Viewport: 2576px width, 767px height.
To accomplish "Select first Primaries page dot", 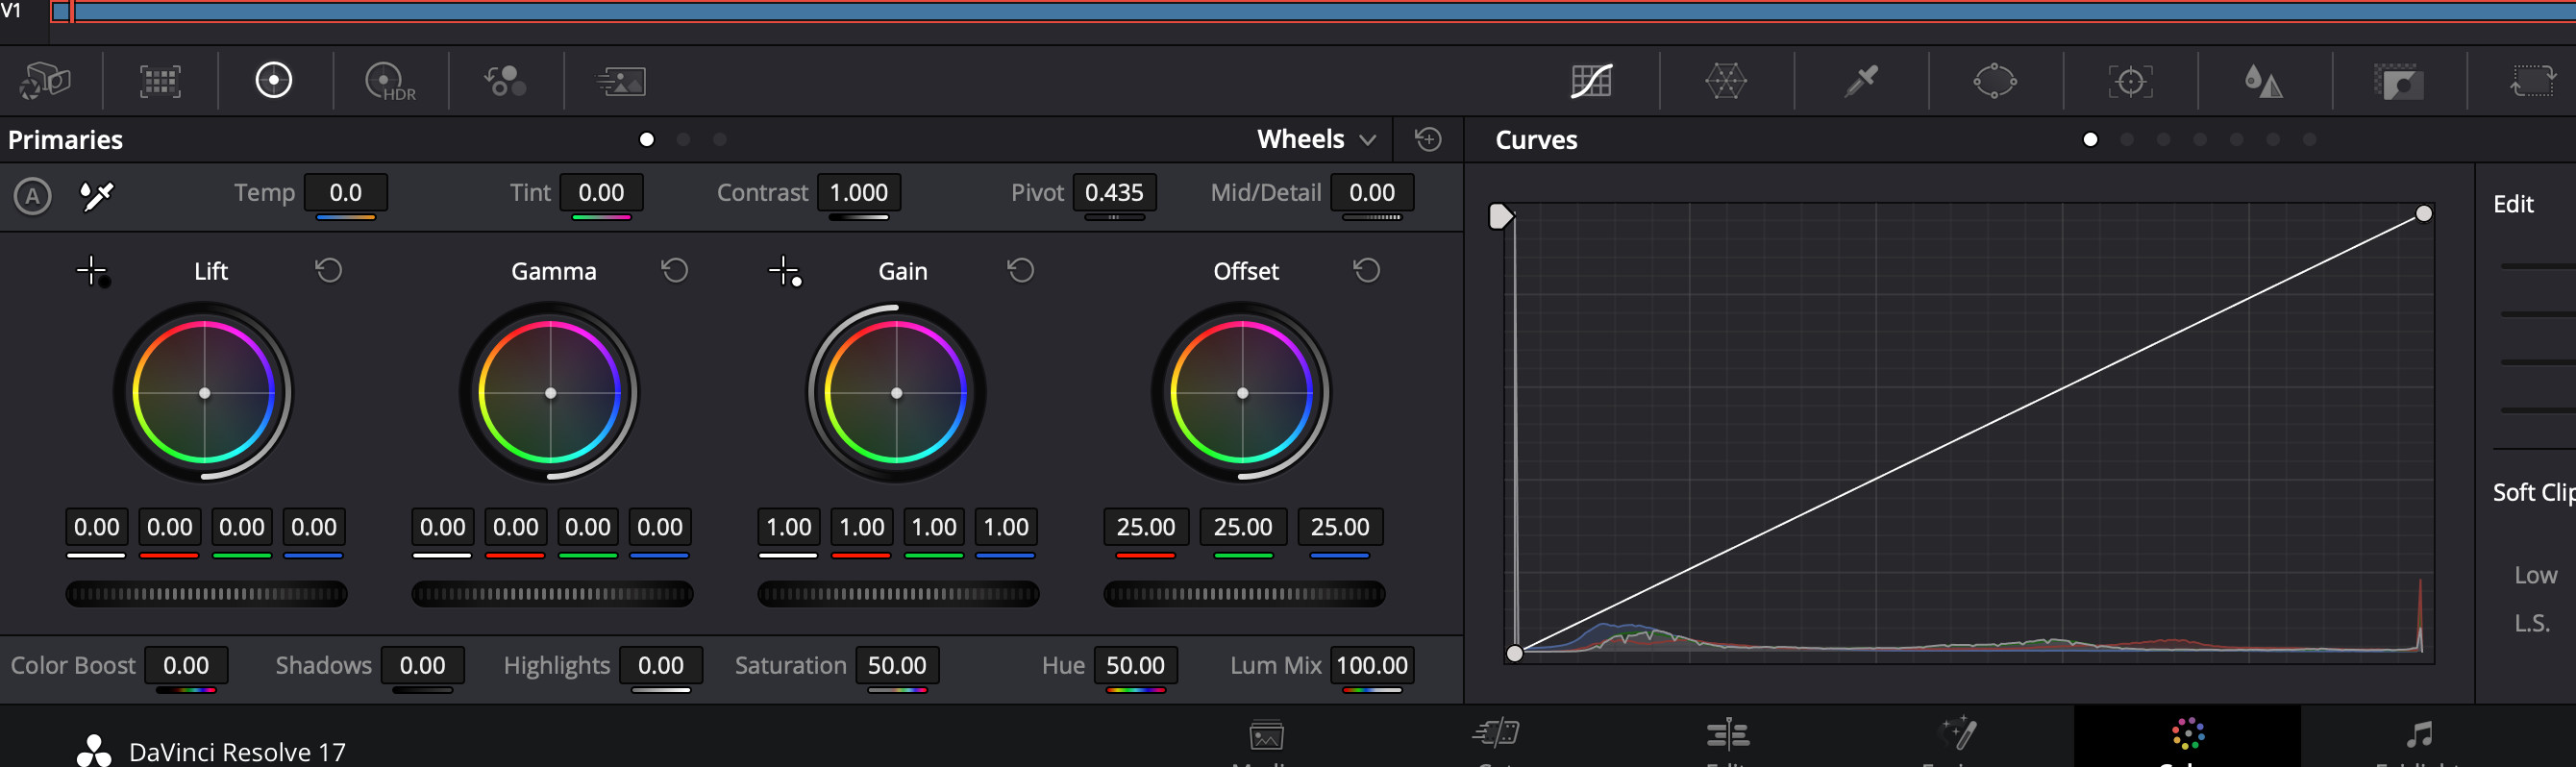I will [647, 139].
